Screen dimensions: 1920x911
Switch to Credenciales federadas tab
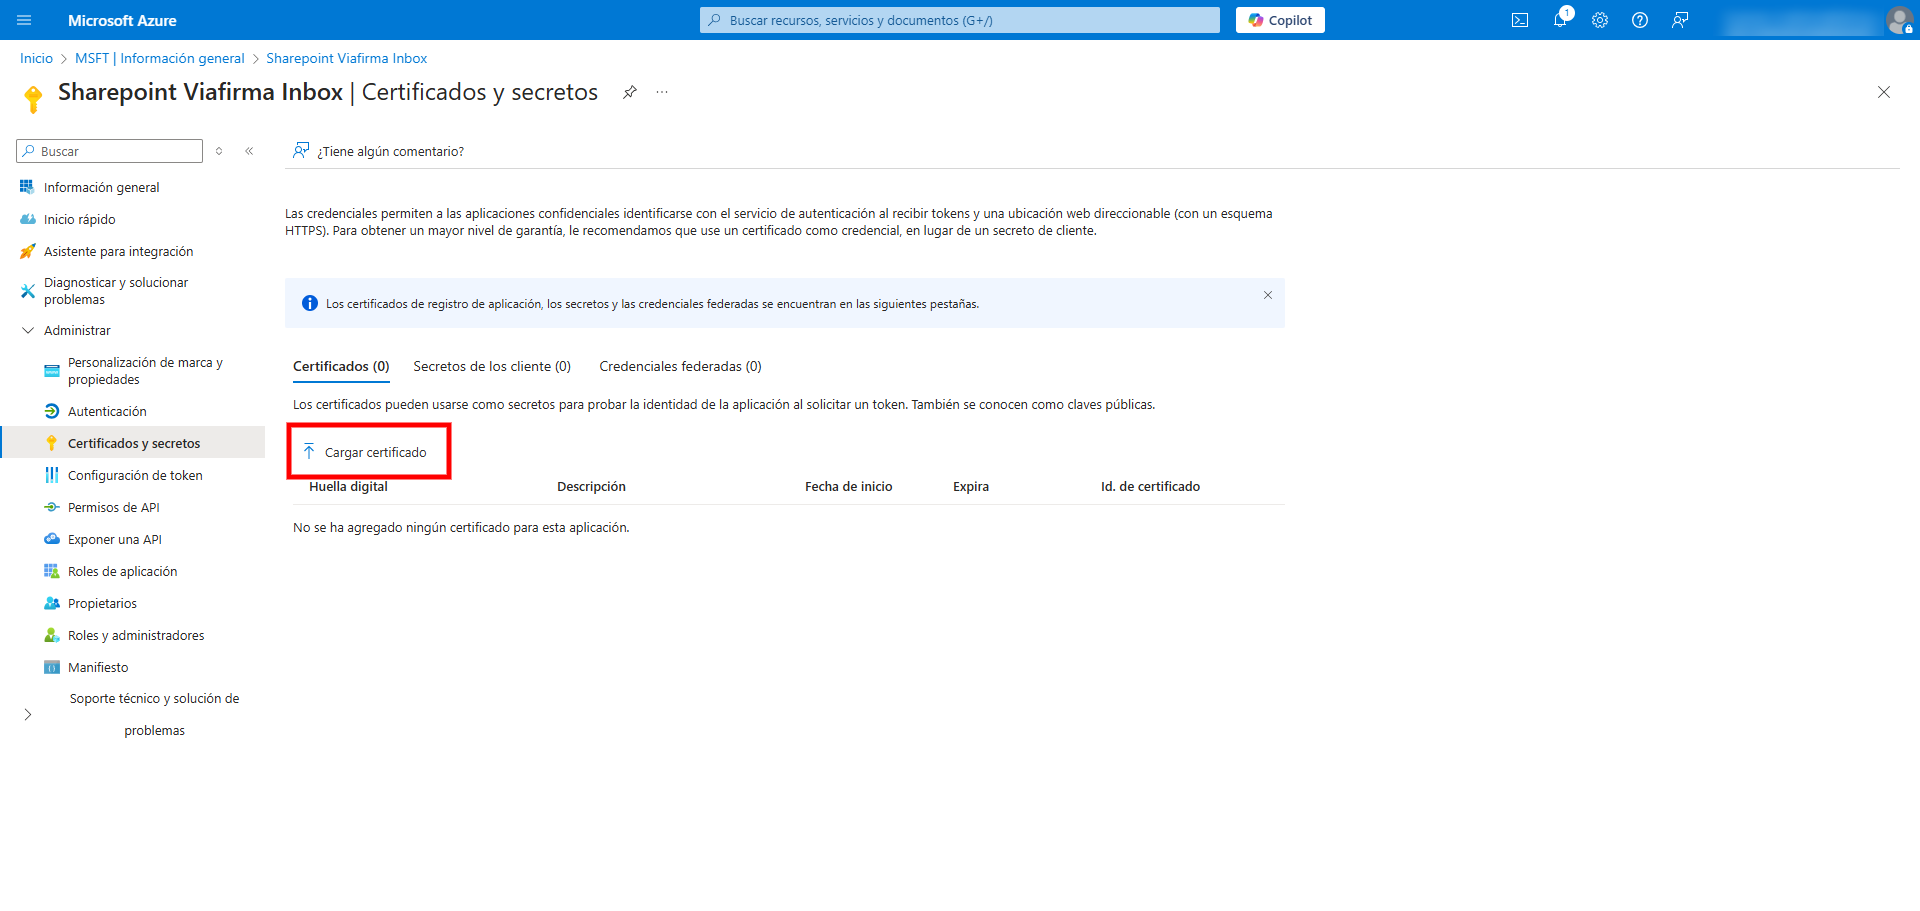click(x=680, y=366)
